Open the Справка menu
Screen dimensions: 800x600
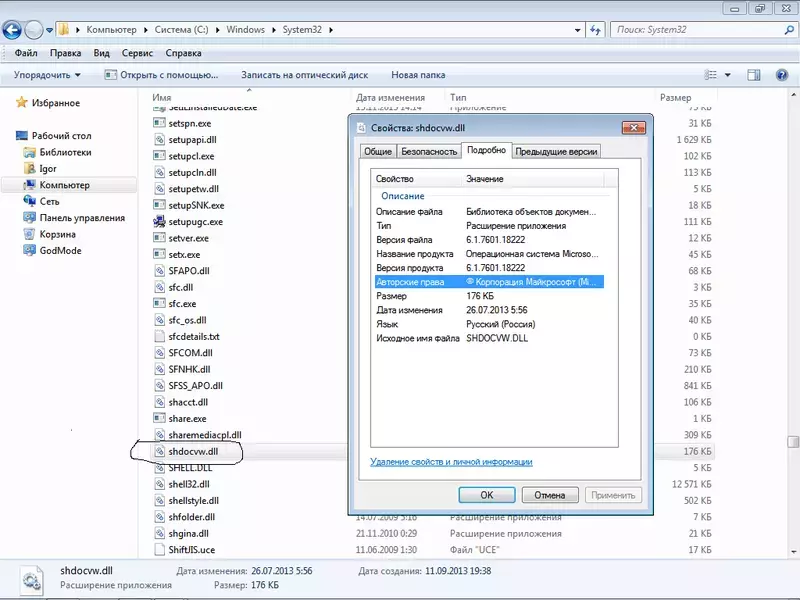tap(183, 53)
